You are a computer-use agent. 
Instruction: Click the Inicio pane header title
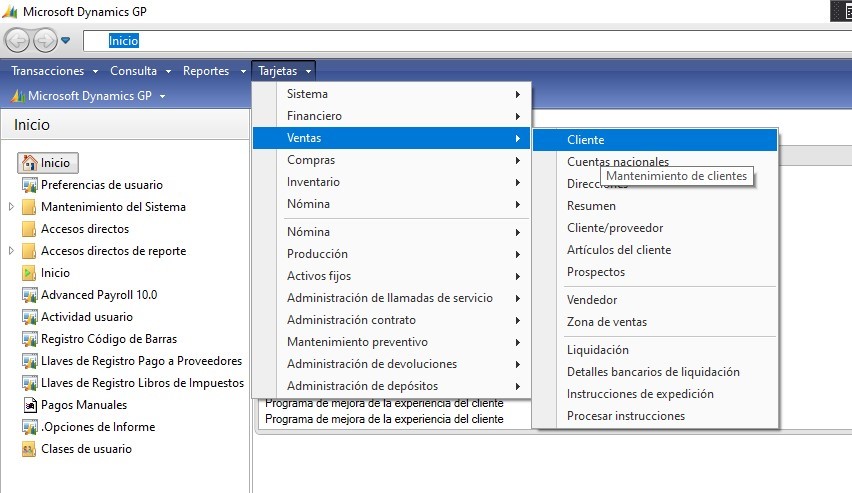[x=32, y=125]
